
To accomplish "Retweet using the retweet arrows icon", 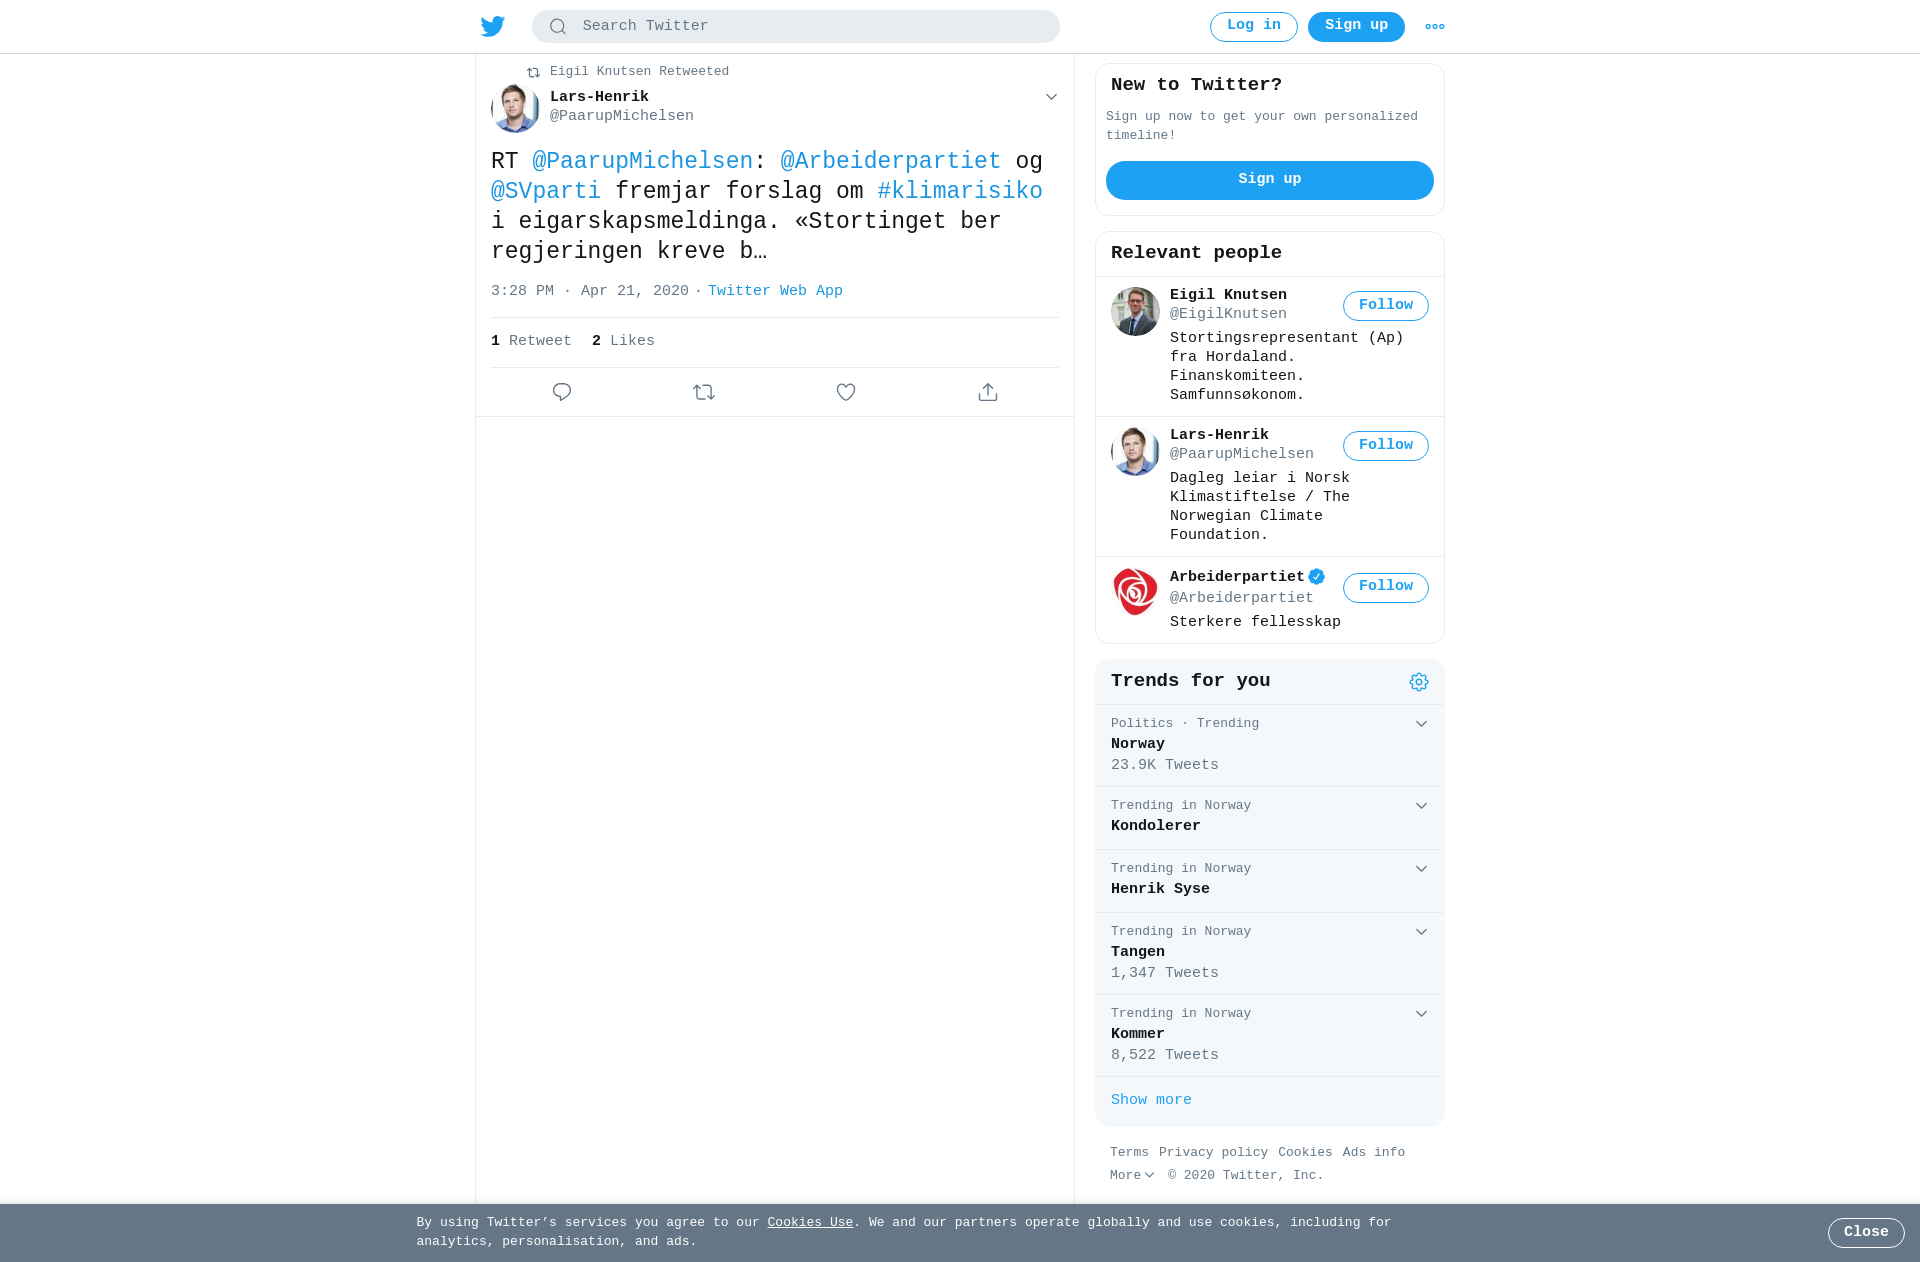I will coord(704,392).
